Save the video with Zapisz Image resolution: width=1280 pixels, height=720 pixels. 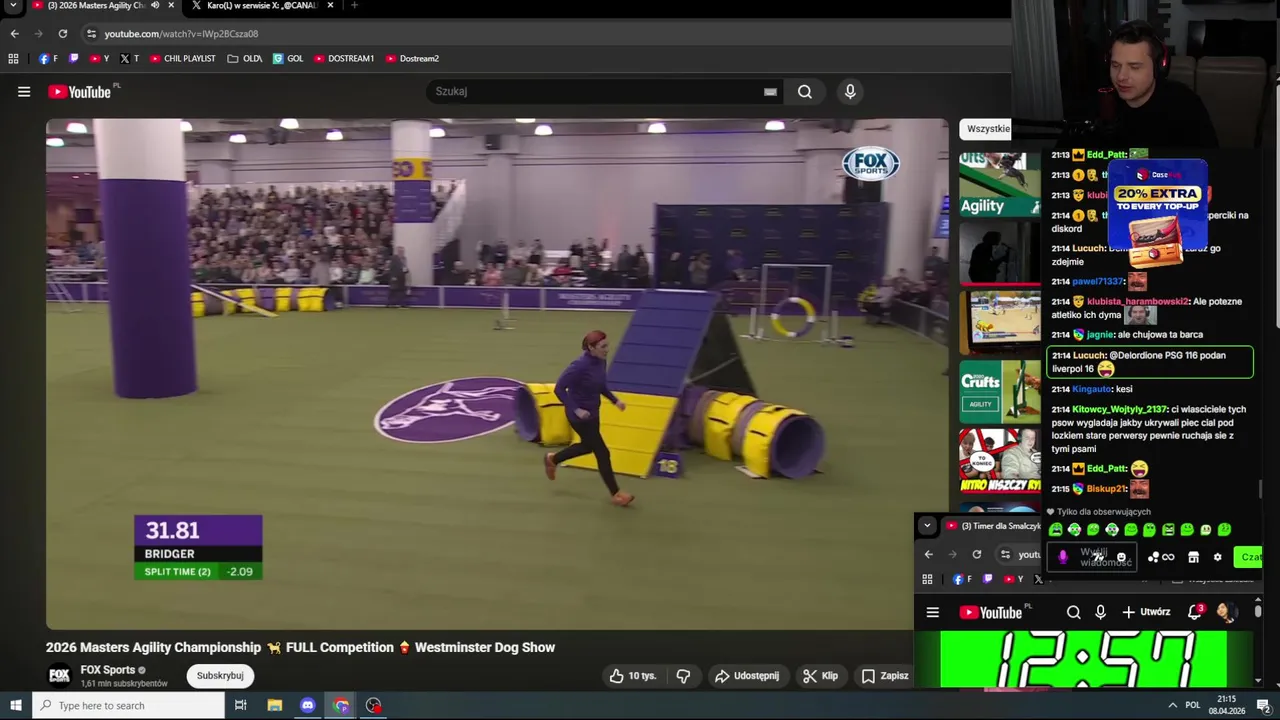885,676
